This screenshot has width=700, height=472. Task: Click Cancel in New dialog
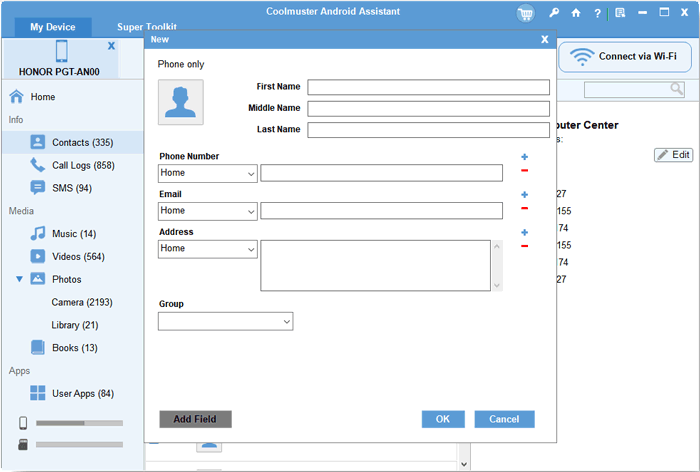[x=504, y=419]
